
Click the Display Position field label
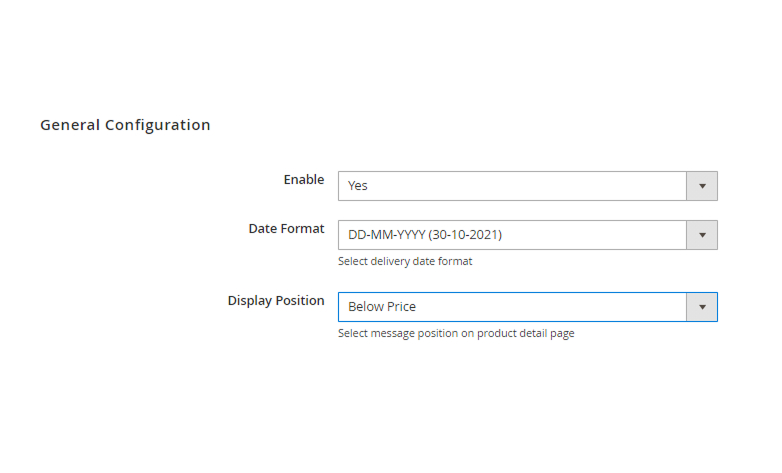click(276, 301)
